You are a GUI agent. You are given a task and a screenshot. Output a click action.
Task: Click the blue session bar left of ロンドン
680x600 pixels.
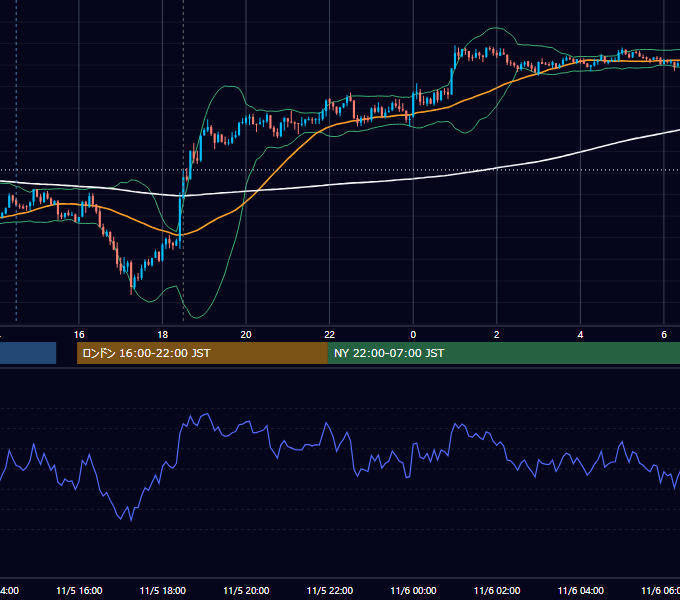28,353
